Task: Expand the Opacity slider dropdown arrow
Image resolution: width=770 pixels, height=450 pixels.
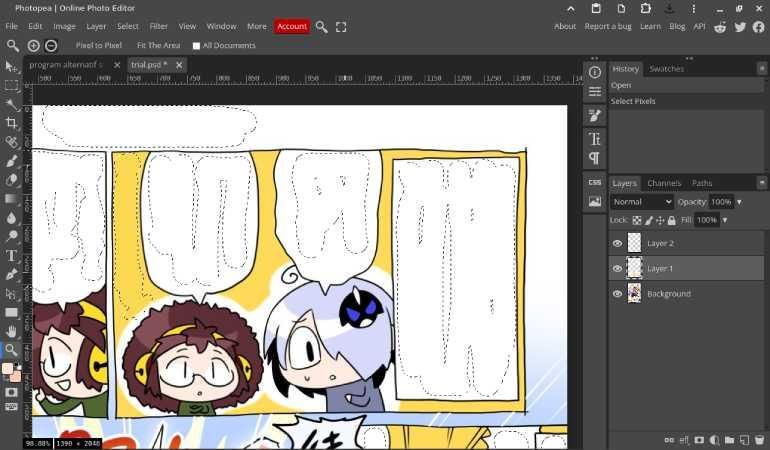Action: (739, 202)
